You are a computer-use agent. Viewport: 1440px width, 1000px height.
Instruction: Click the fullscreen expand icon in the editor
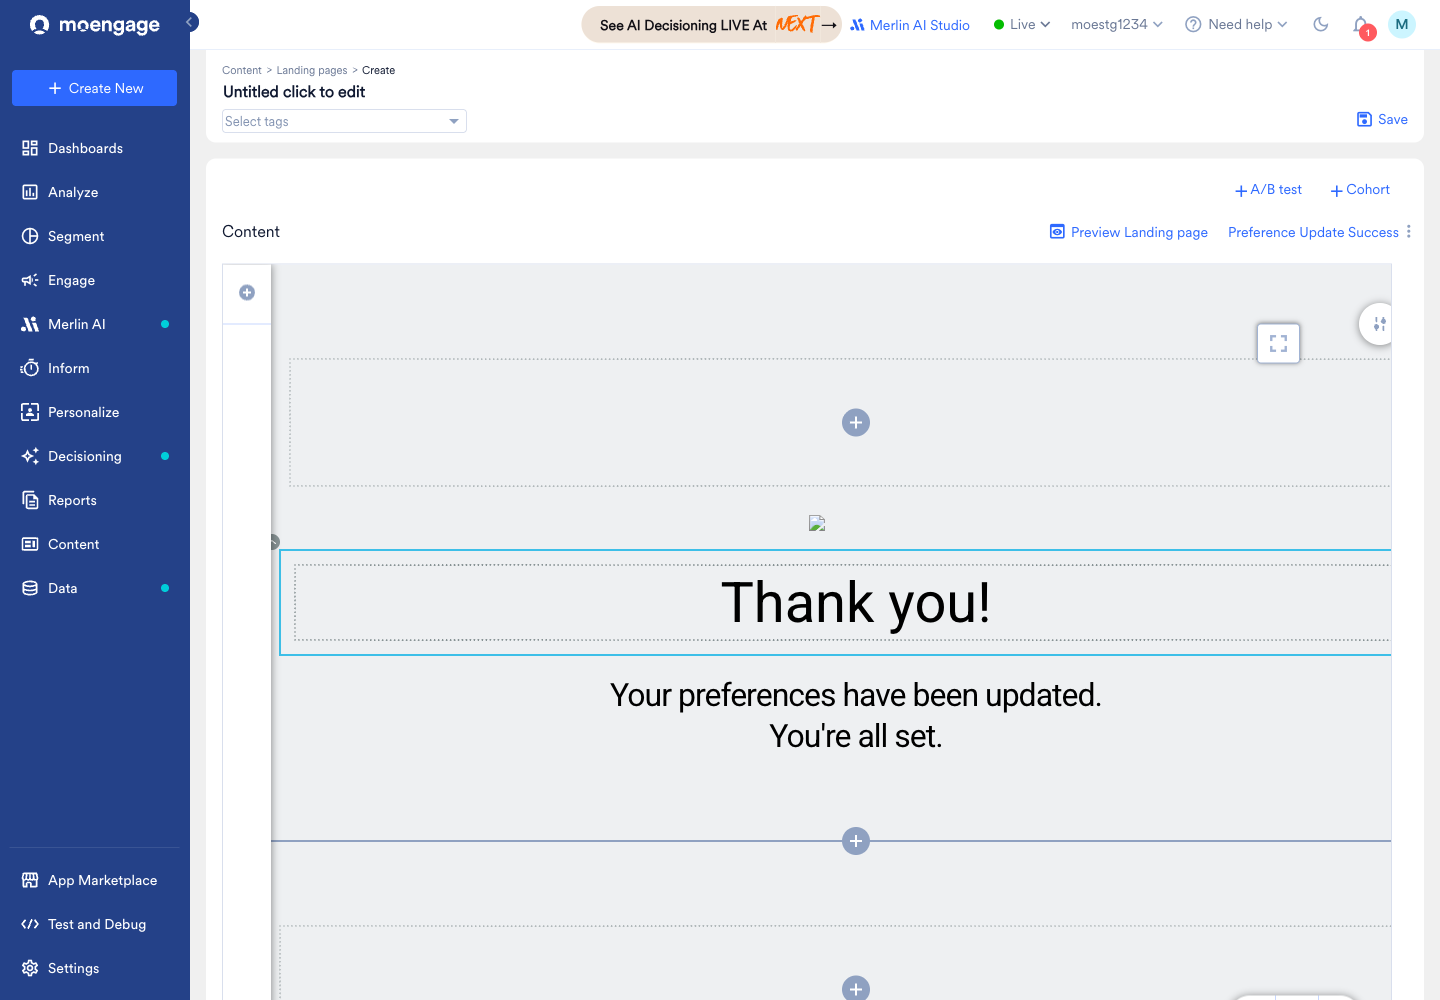1278,343
